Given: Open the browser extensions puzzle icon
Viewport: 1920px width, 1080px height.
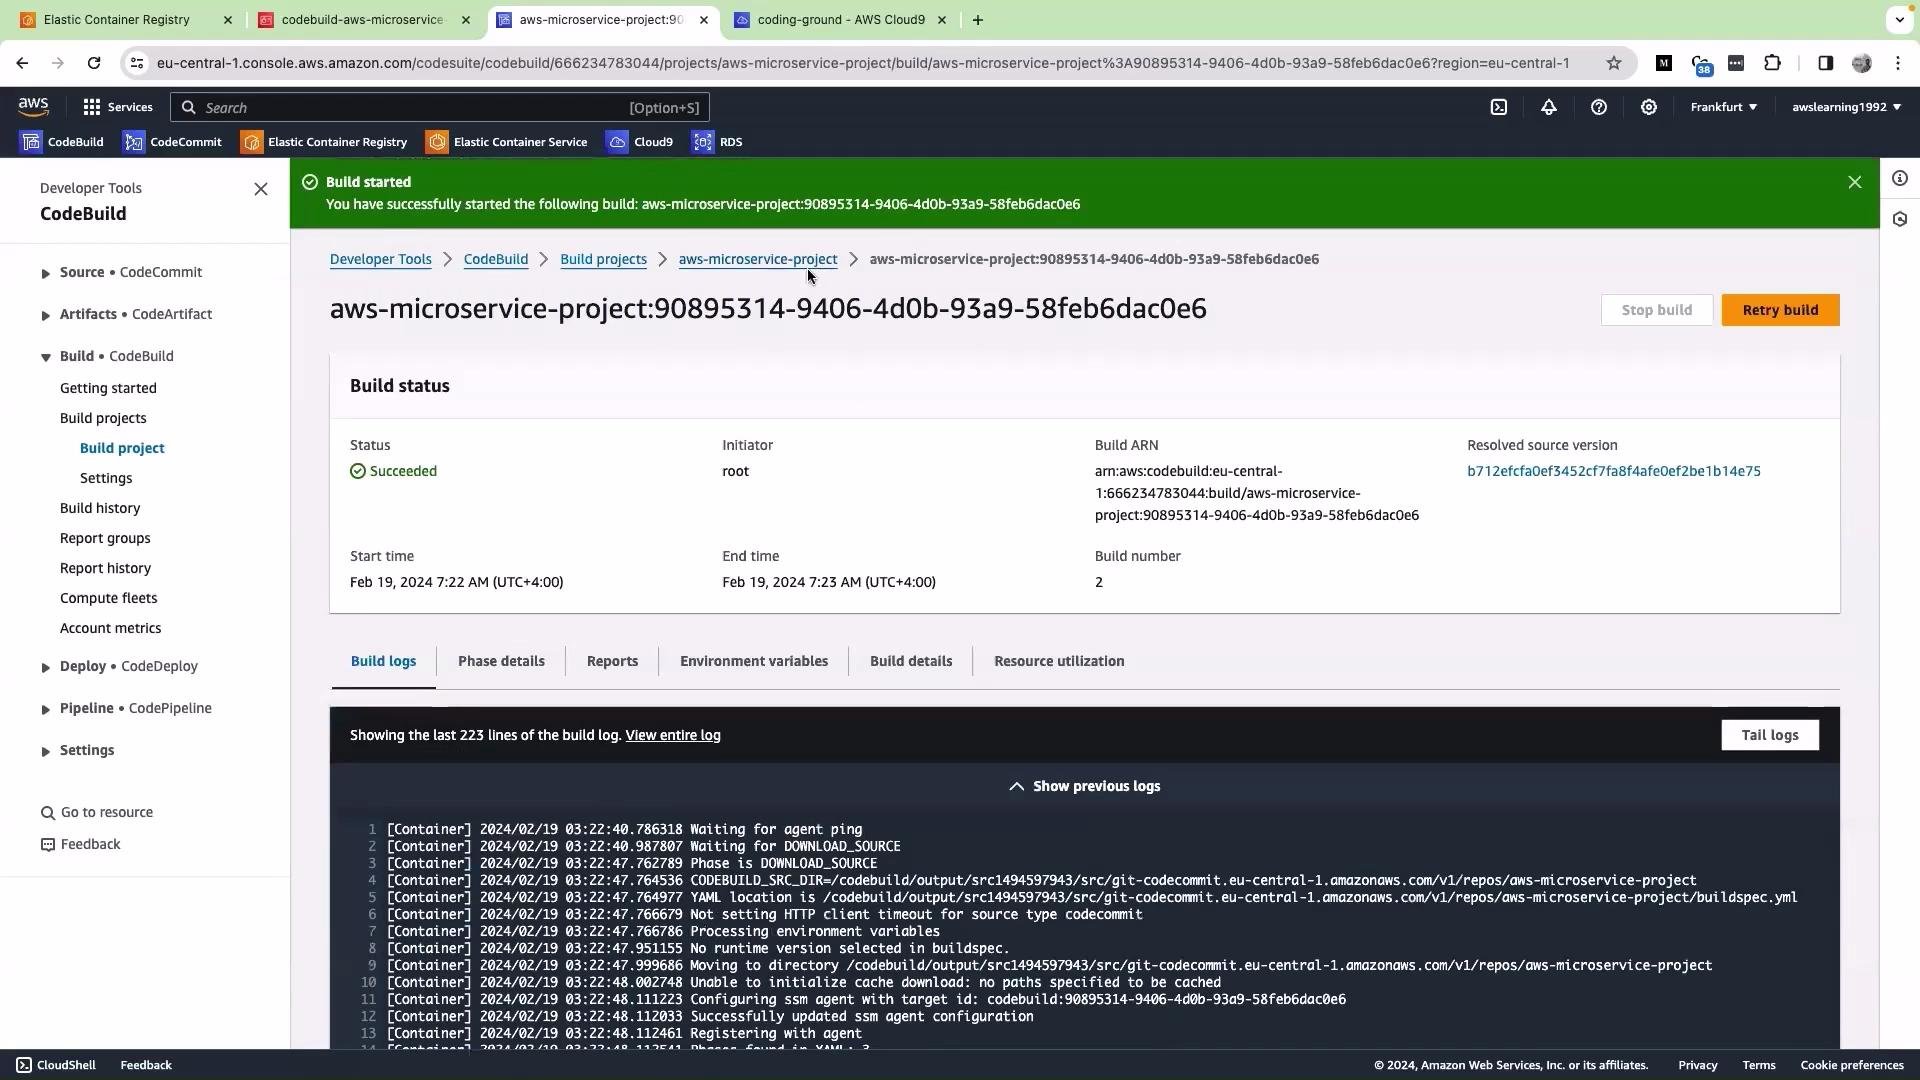Looking at the screenshot, I should (x=1772, y=63).
